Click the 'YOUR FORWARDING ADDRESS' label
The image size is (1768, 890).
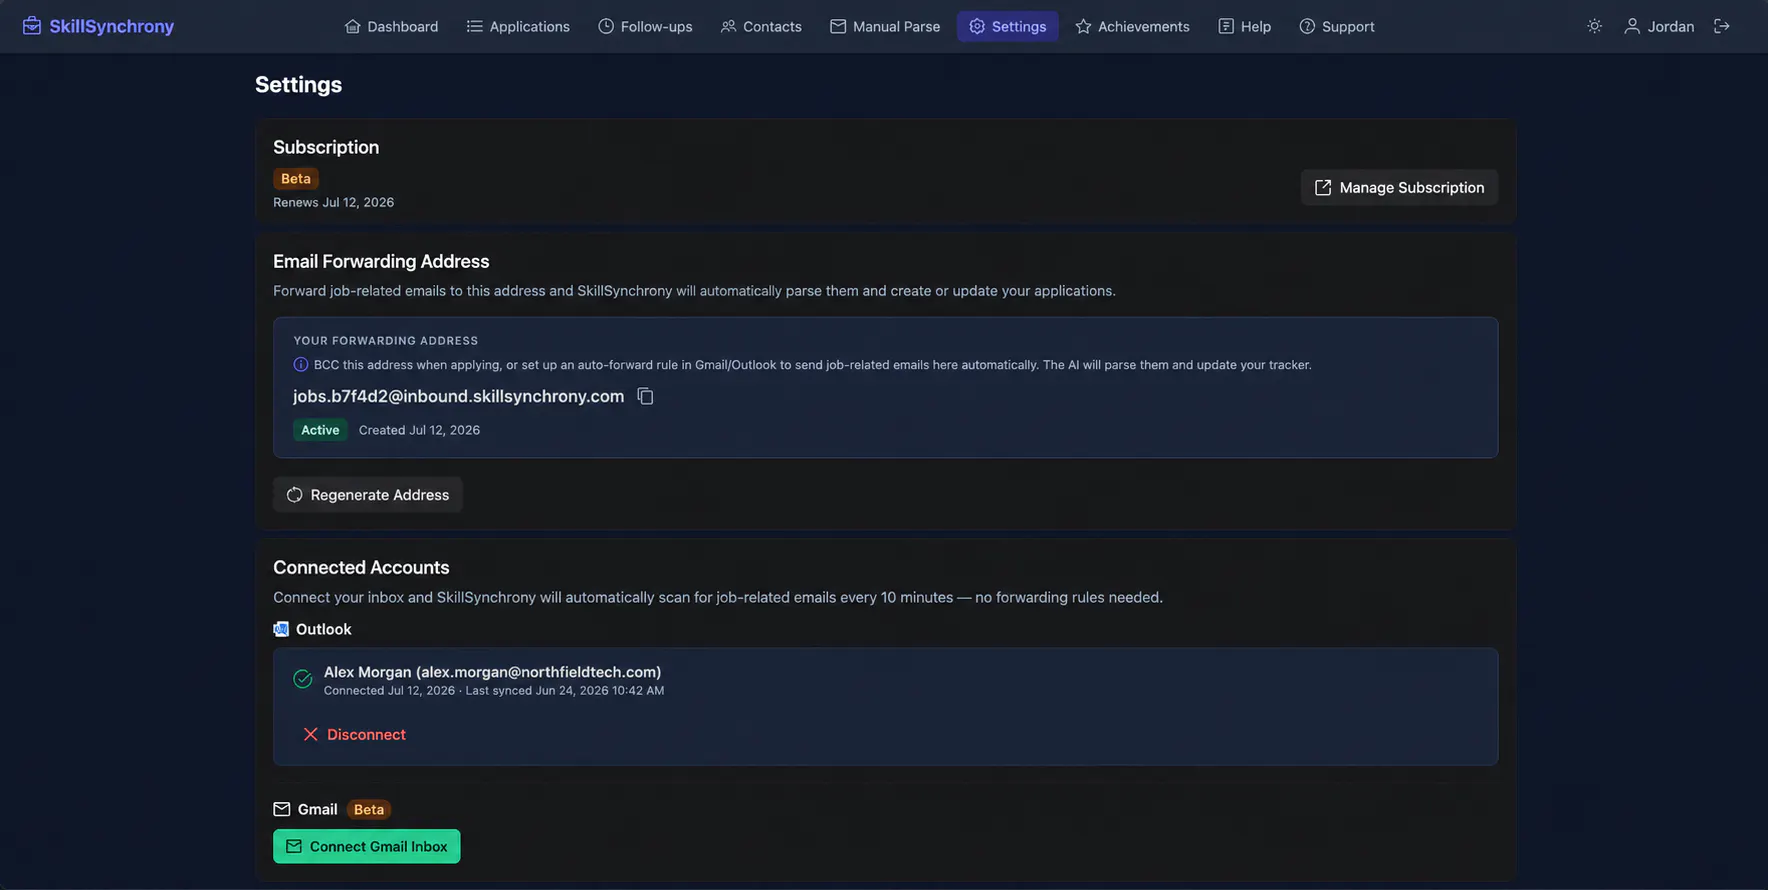tap(386, 341)
